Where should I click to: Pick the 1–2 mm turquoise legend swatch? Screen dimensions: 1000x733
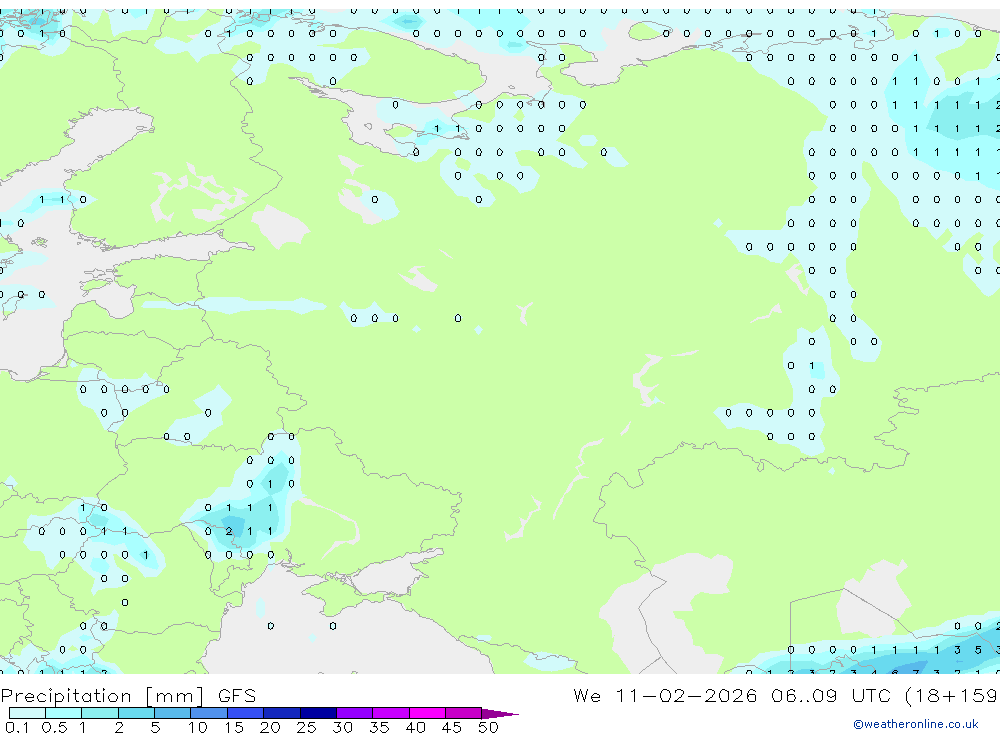(99, 713)
